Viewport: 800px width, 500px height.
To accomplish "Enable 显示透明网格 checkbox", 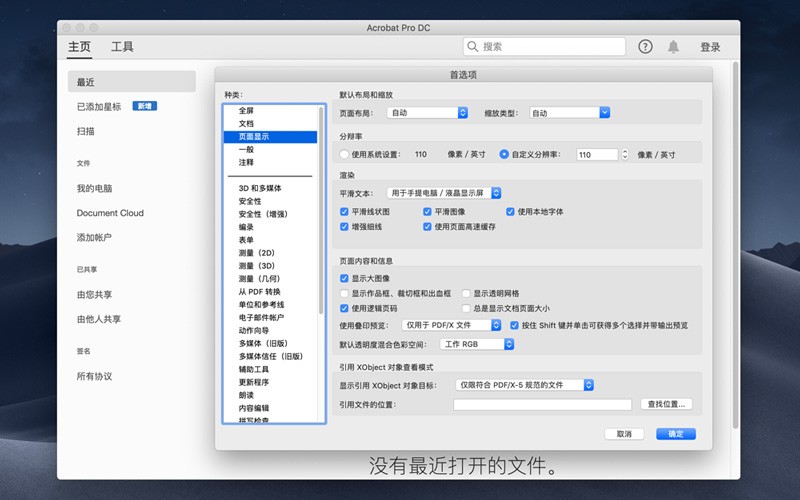I will (x=466, y=293).
